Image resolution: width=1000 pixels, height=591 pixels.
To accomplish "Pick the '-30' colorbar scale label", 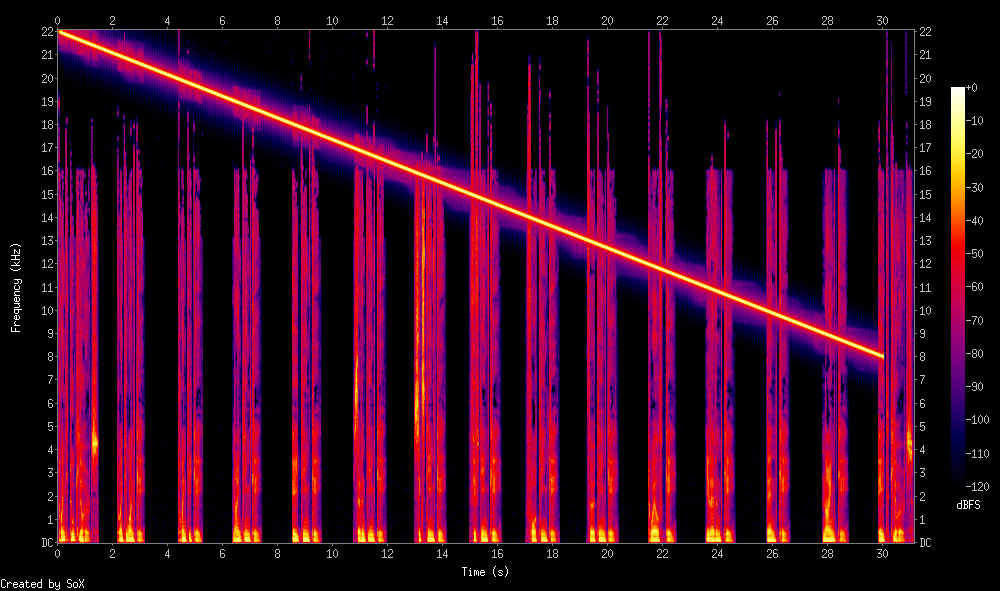I will (x=974, y=187).
